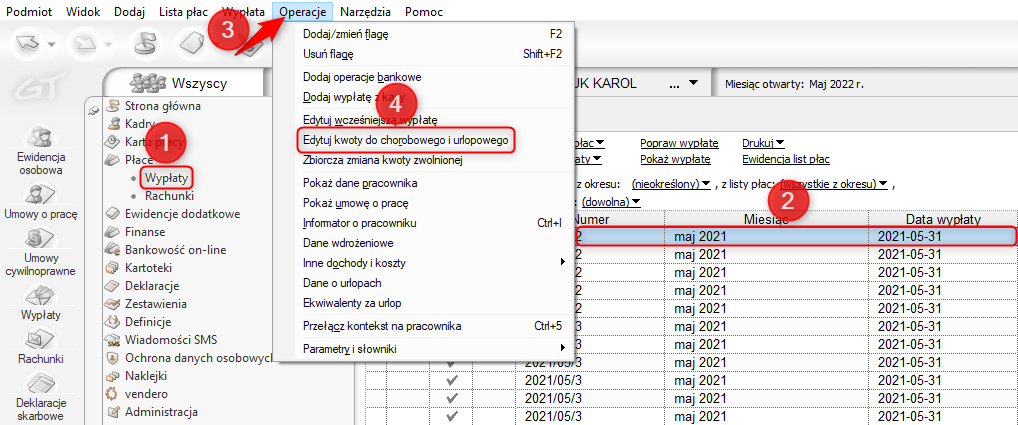Select the Umowy cywilnoprawne sidebar icon
This screenshot has width=1018, height=425.
40,240
